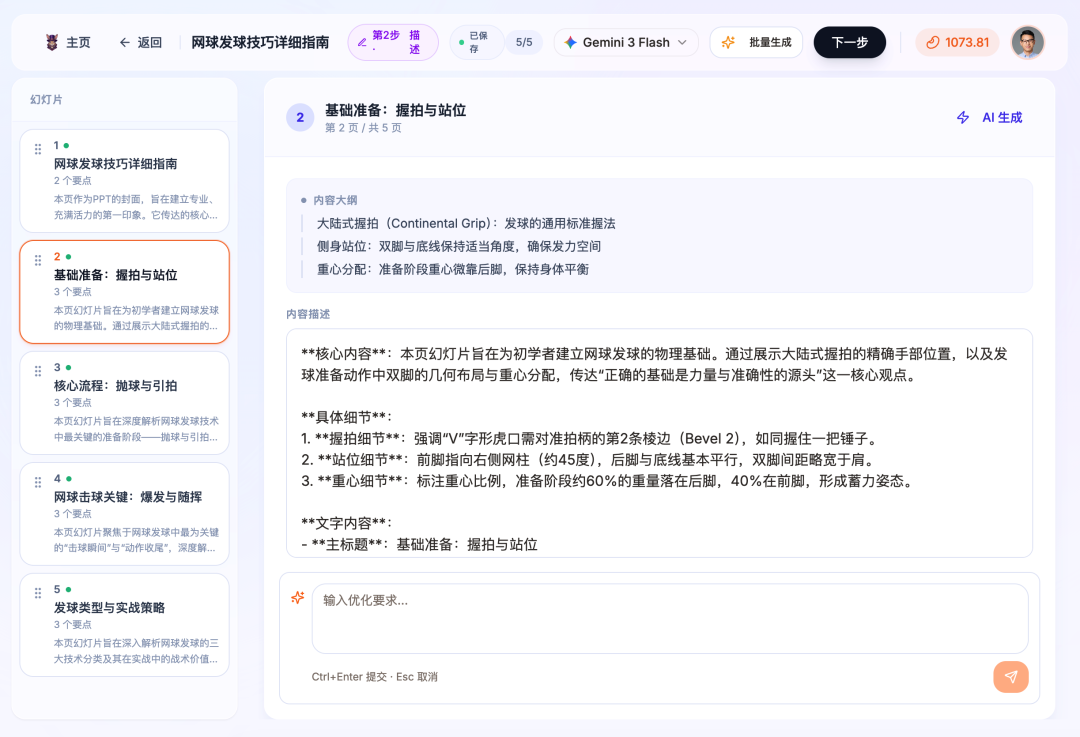Click drag handle of slide 3
Image resolution: width=1080 pixels, height=737 pixels.
(x=38, y=371)
